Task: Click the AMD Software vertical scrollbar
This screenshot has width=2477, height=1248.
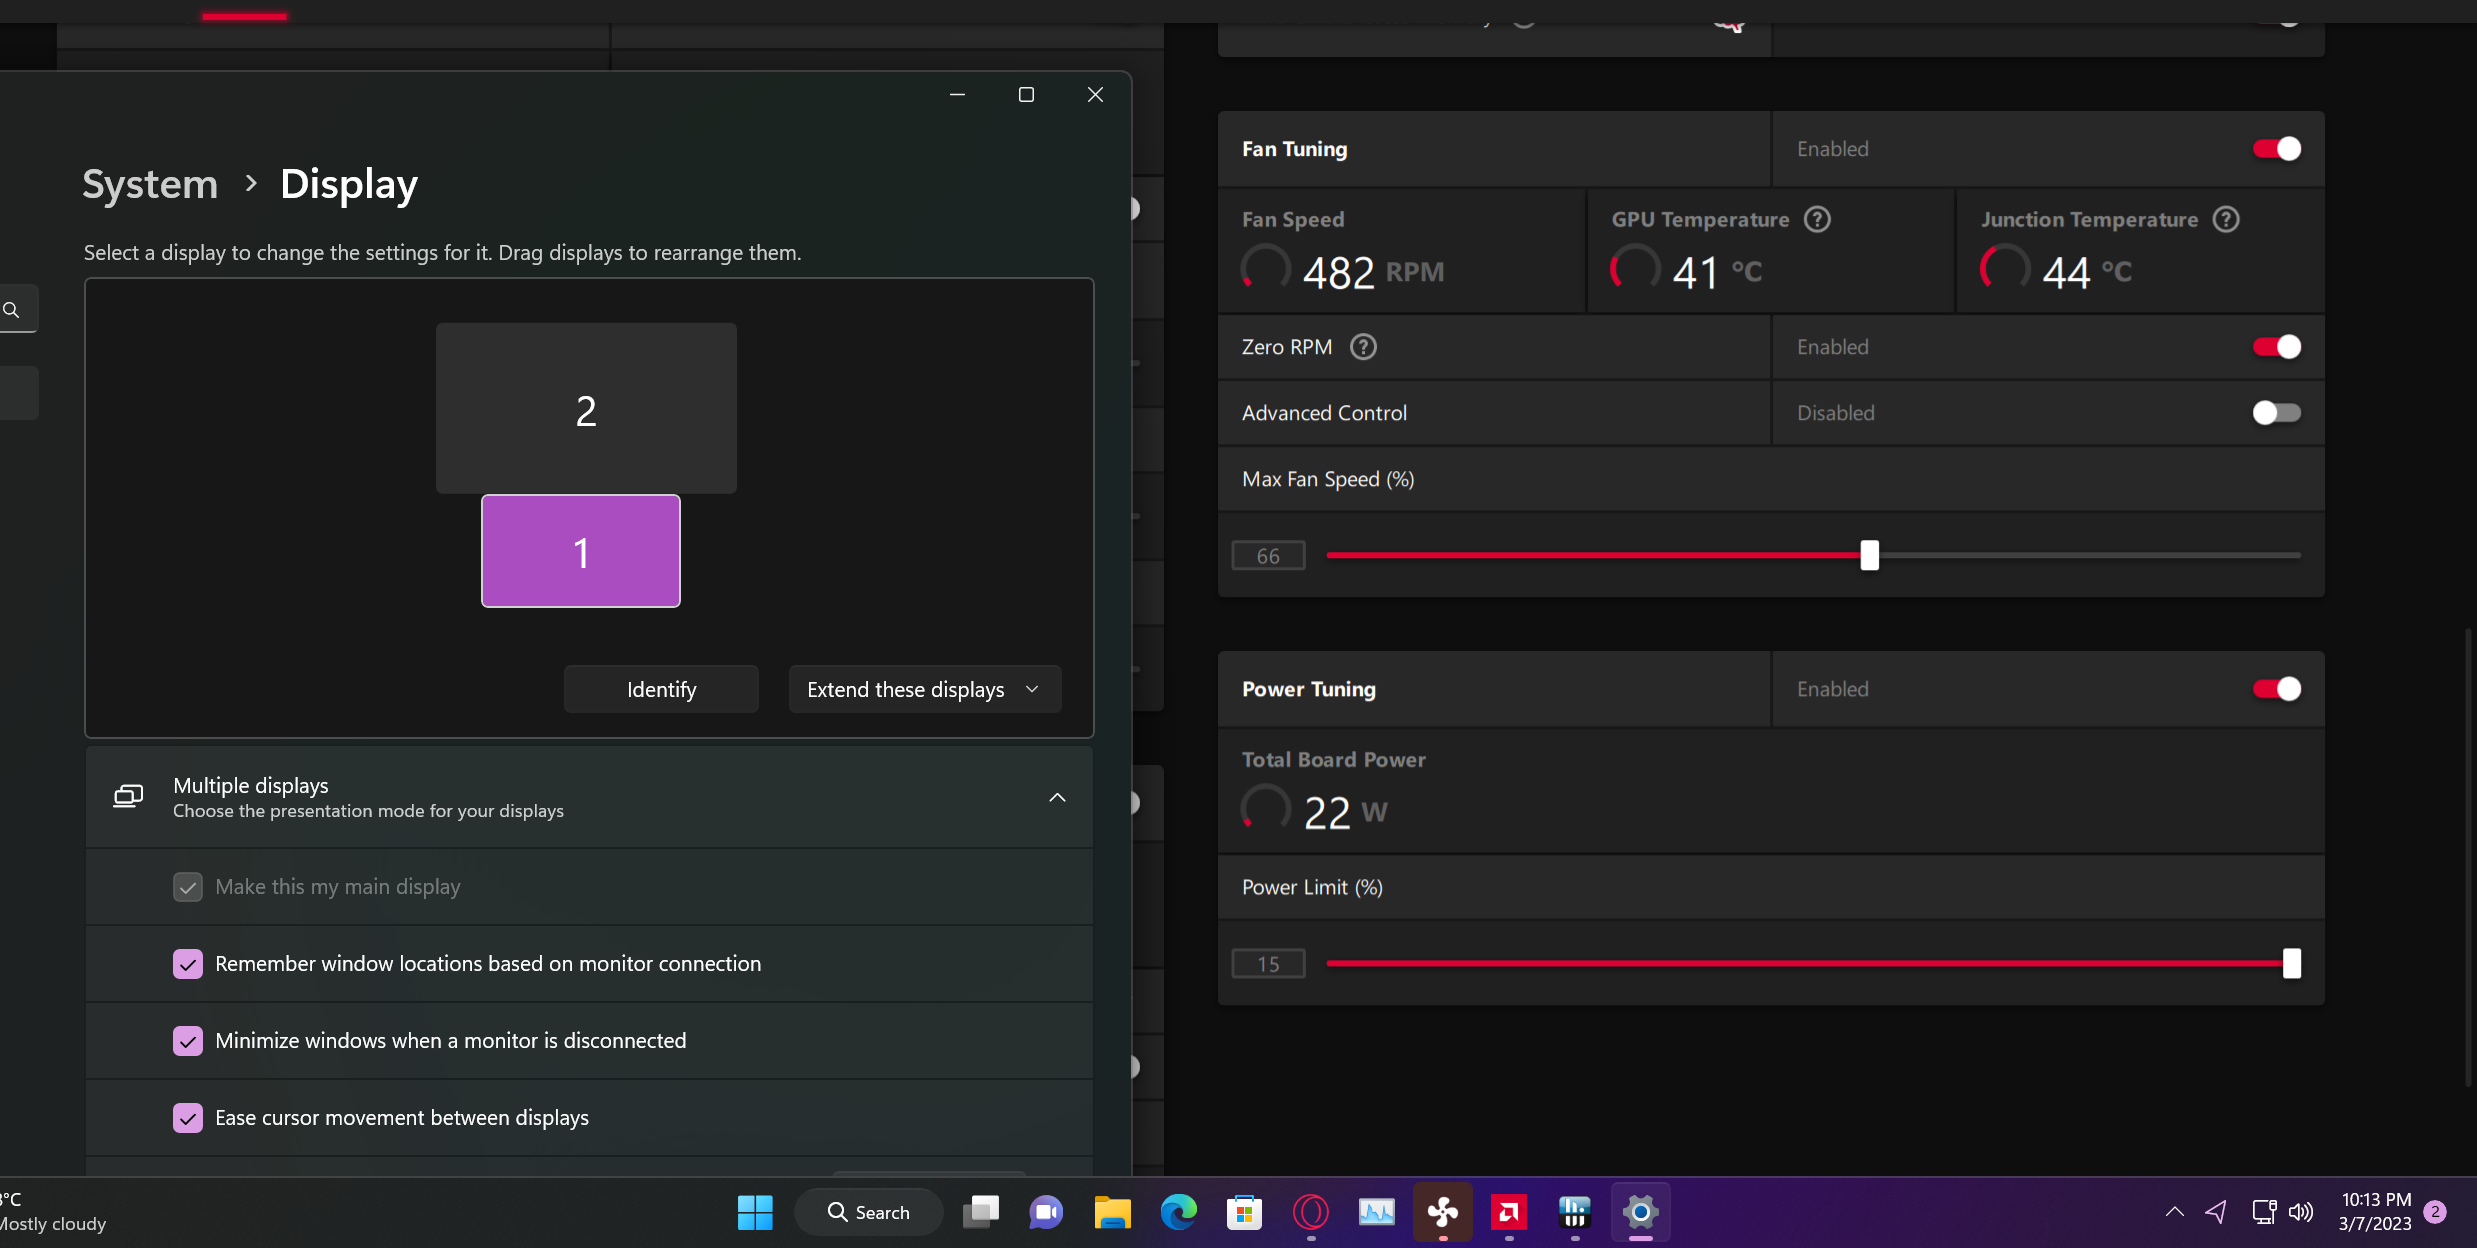Action: 2466,857
